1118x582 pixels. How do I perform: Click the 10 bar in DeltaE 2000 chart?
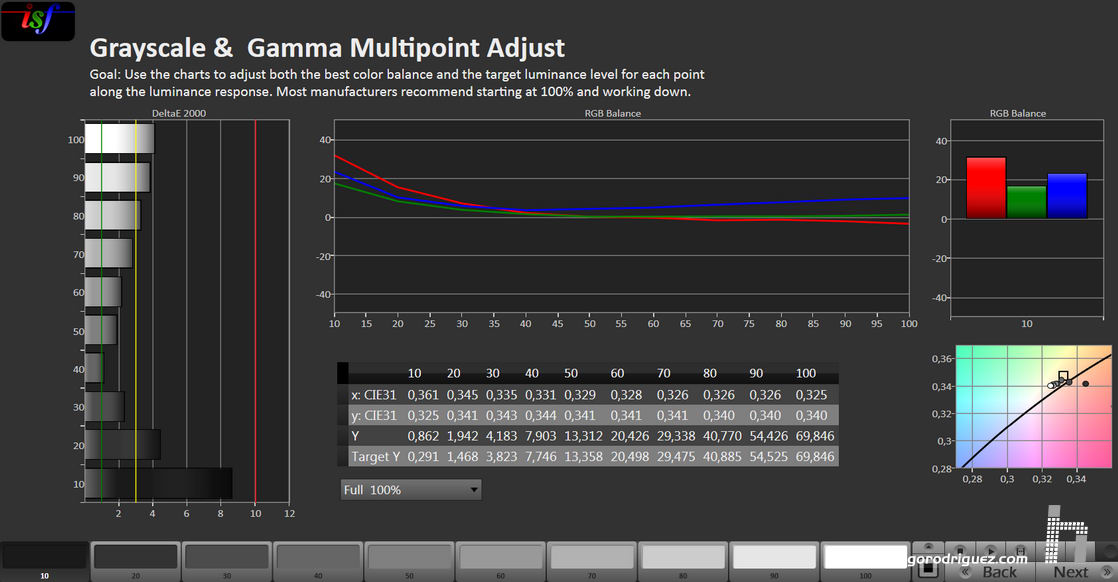pyautogui.click(x=159, y=483)
